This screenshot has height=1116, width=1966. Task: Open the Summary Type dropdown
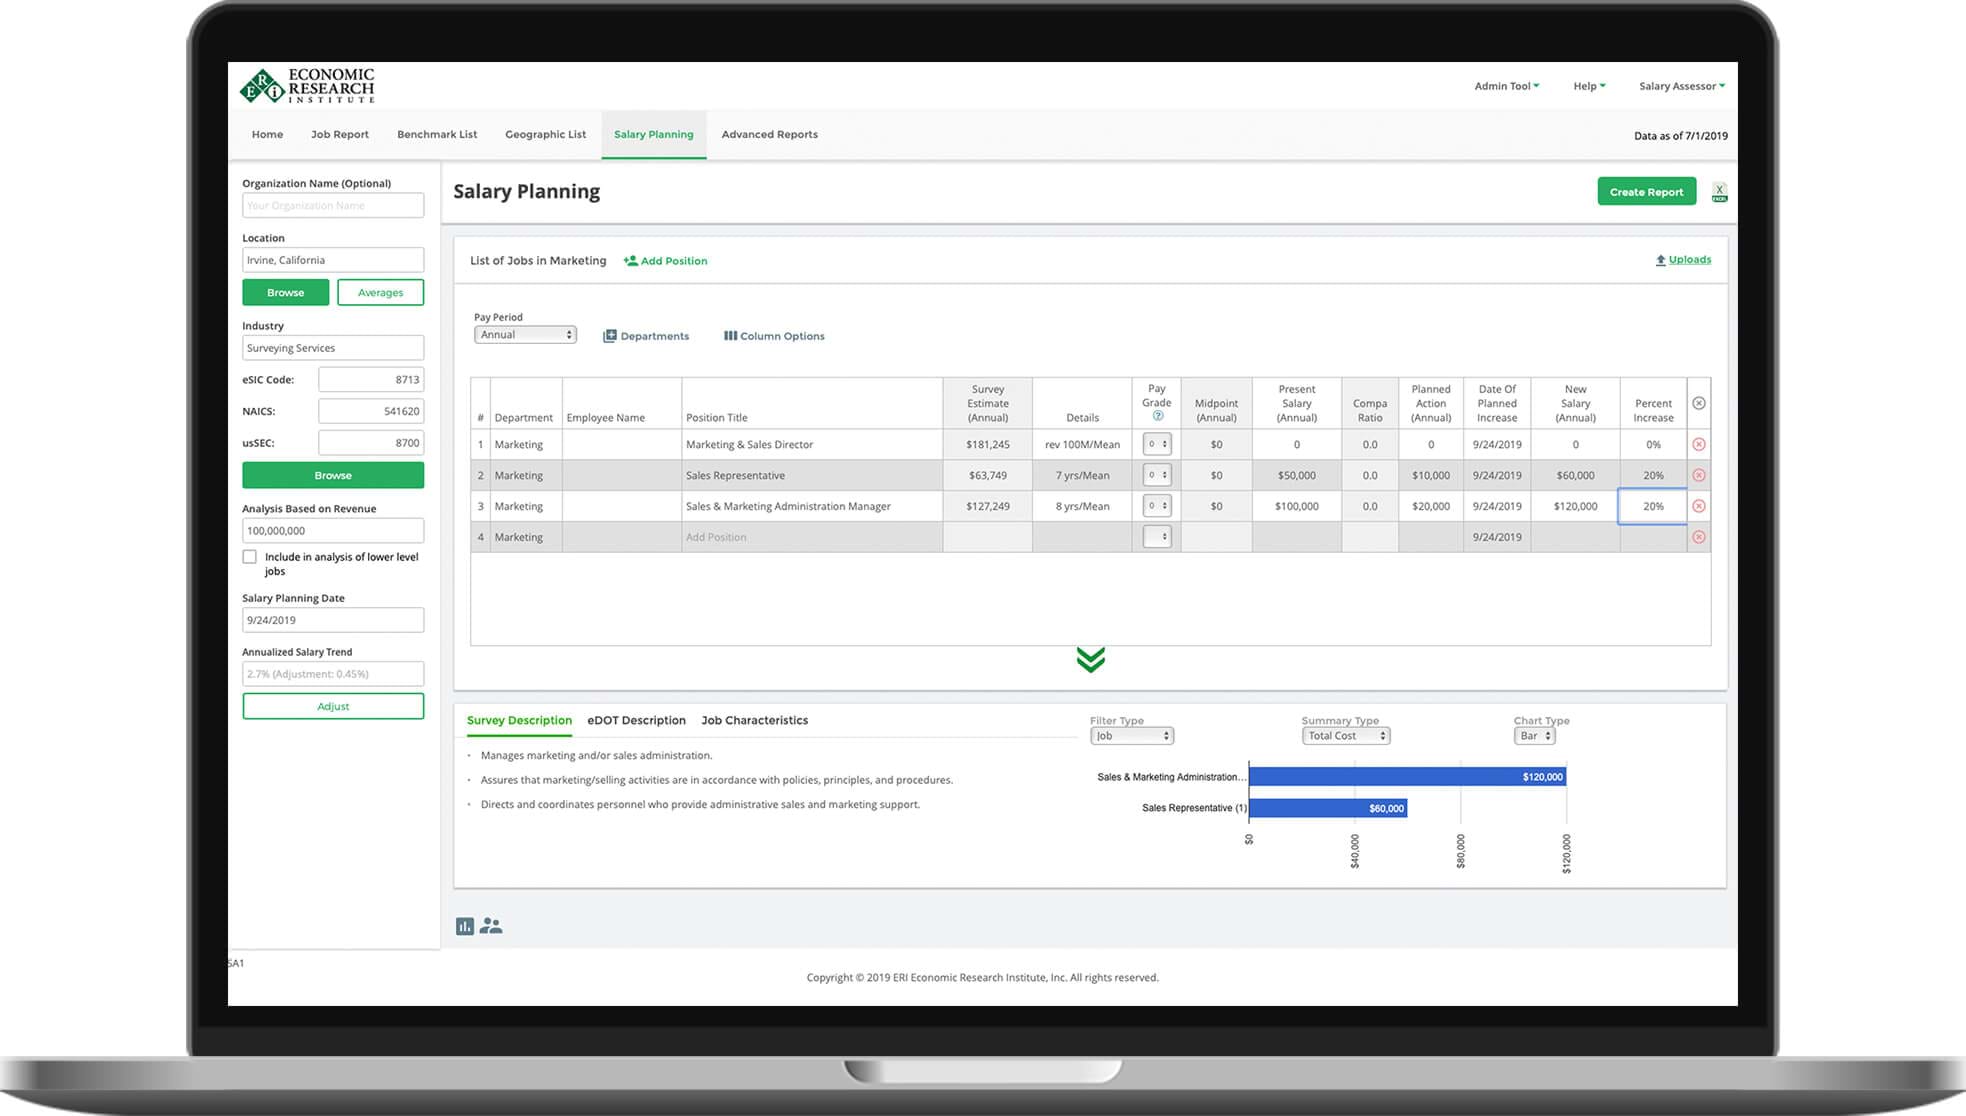[1344, 735]
